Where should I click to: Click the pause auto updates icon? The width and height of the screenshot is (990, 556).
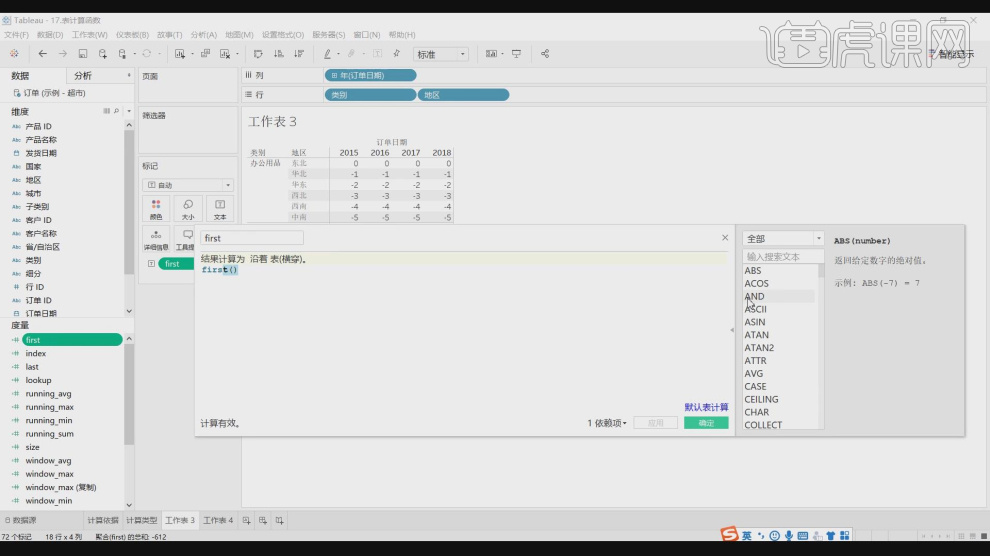point(122,54)
